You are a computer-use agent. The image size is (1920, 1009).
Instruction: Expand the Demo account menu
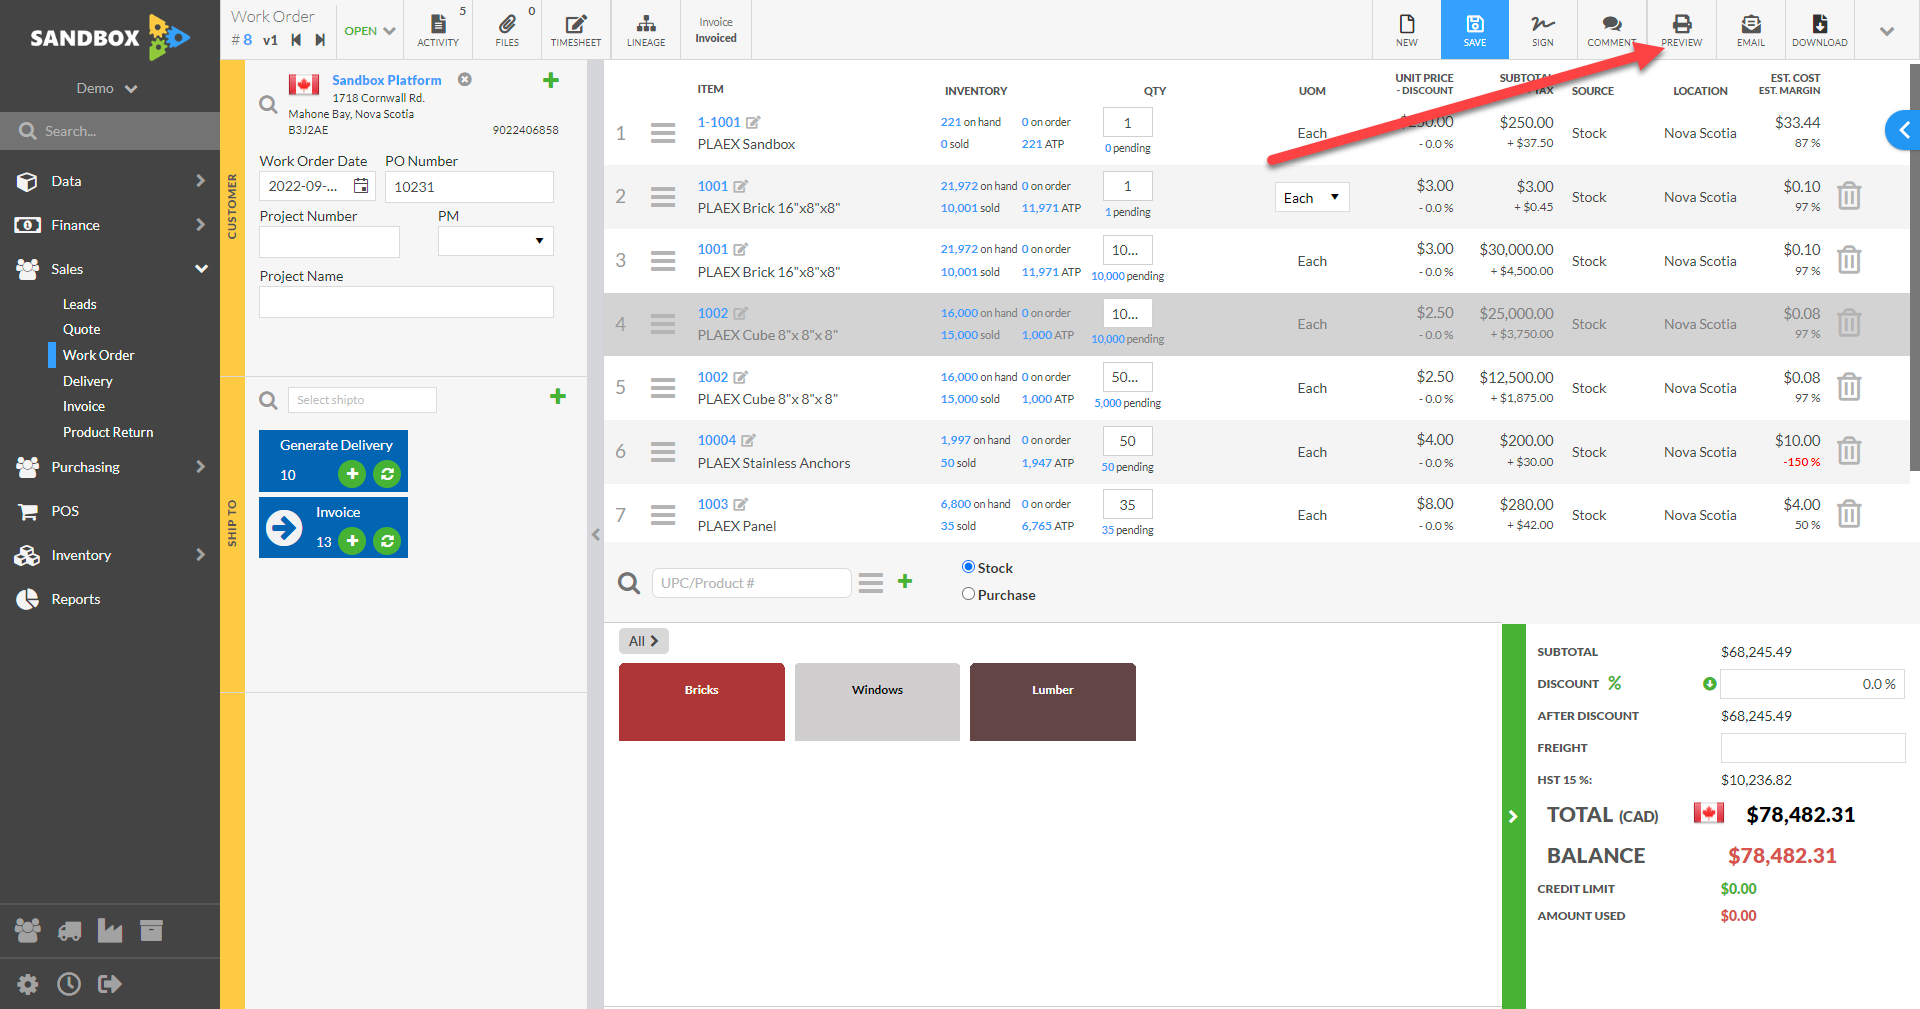point(107,88)
